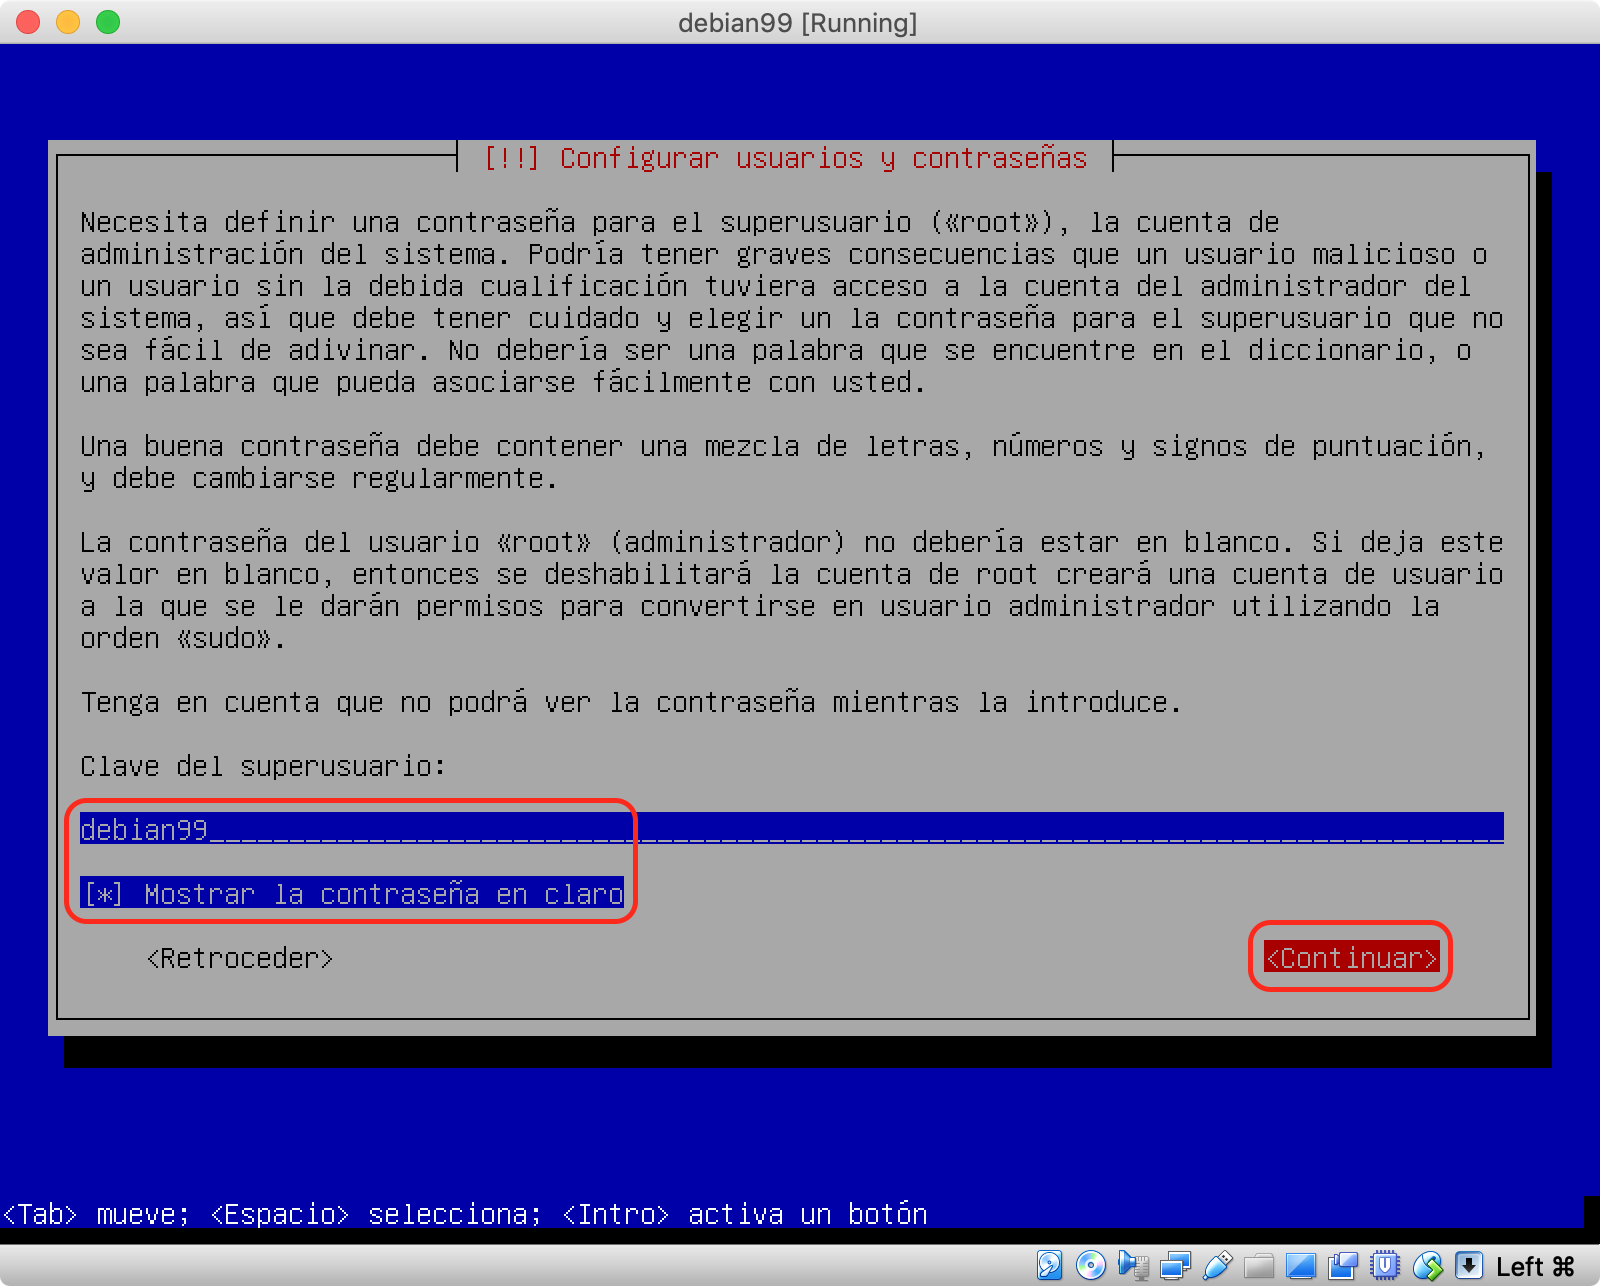Maximize the debian99 VM window
The height and width of the screenshot is (1286, 1600).
[x=108, y=22]
